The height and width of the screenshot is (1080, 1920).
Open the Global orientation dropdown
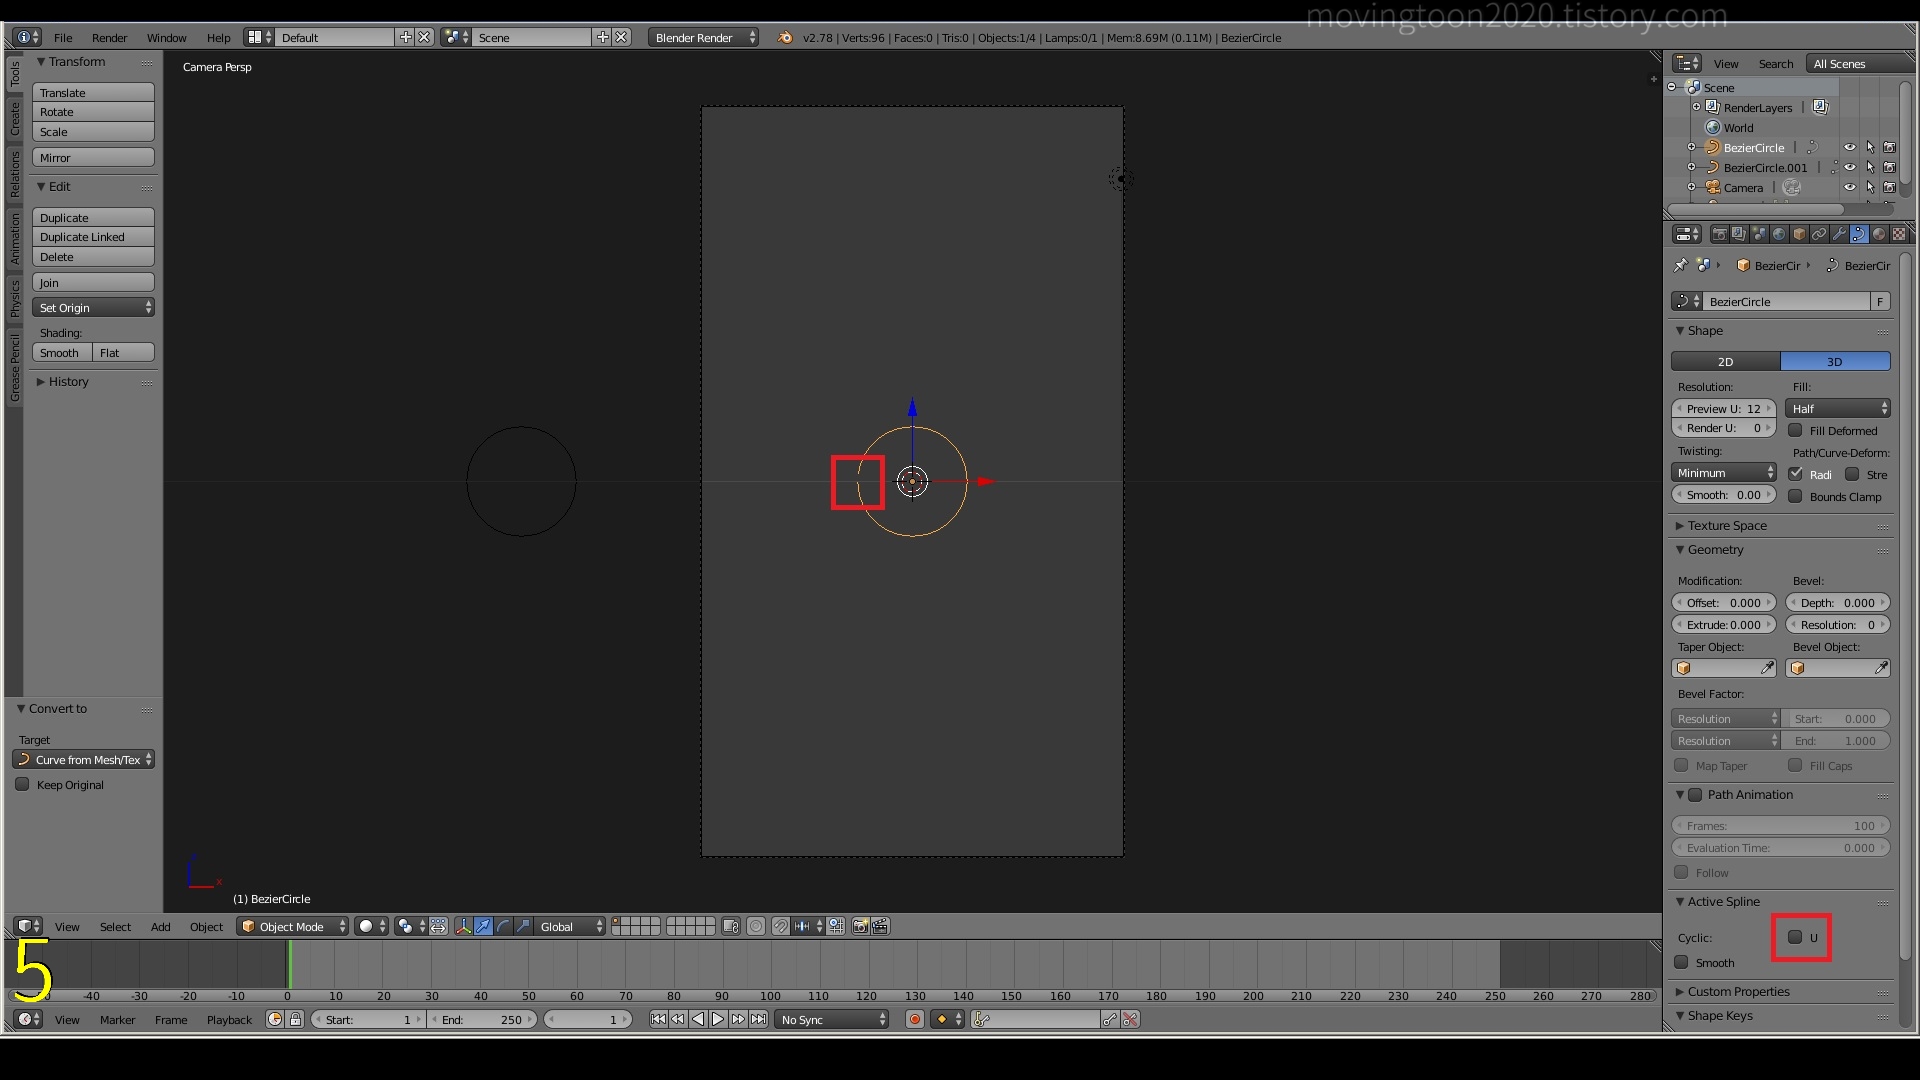pyautogui.click(x=570, y=927)
